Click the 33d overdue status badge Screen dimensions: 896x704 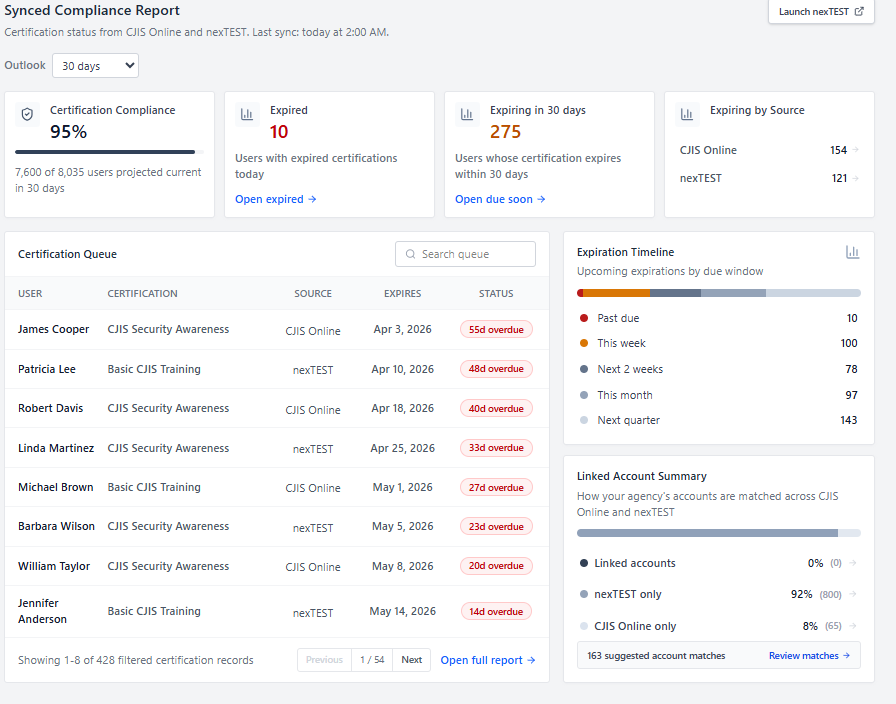point(496,447)
